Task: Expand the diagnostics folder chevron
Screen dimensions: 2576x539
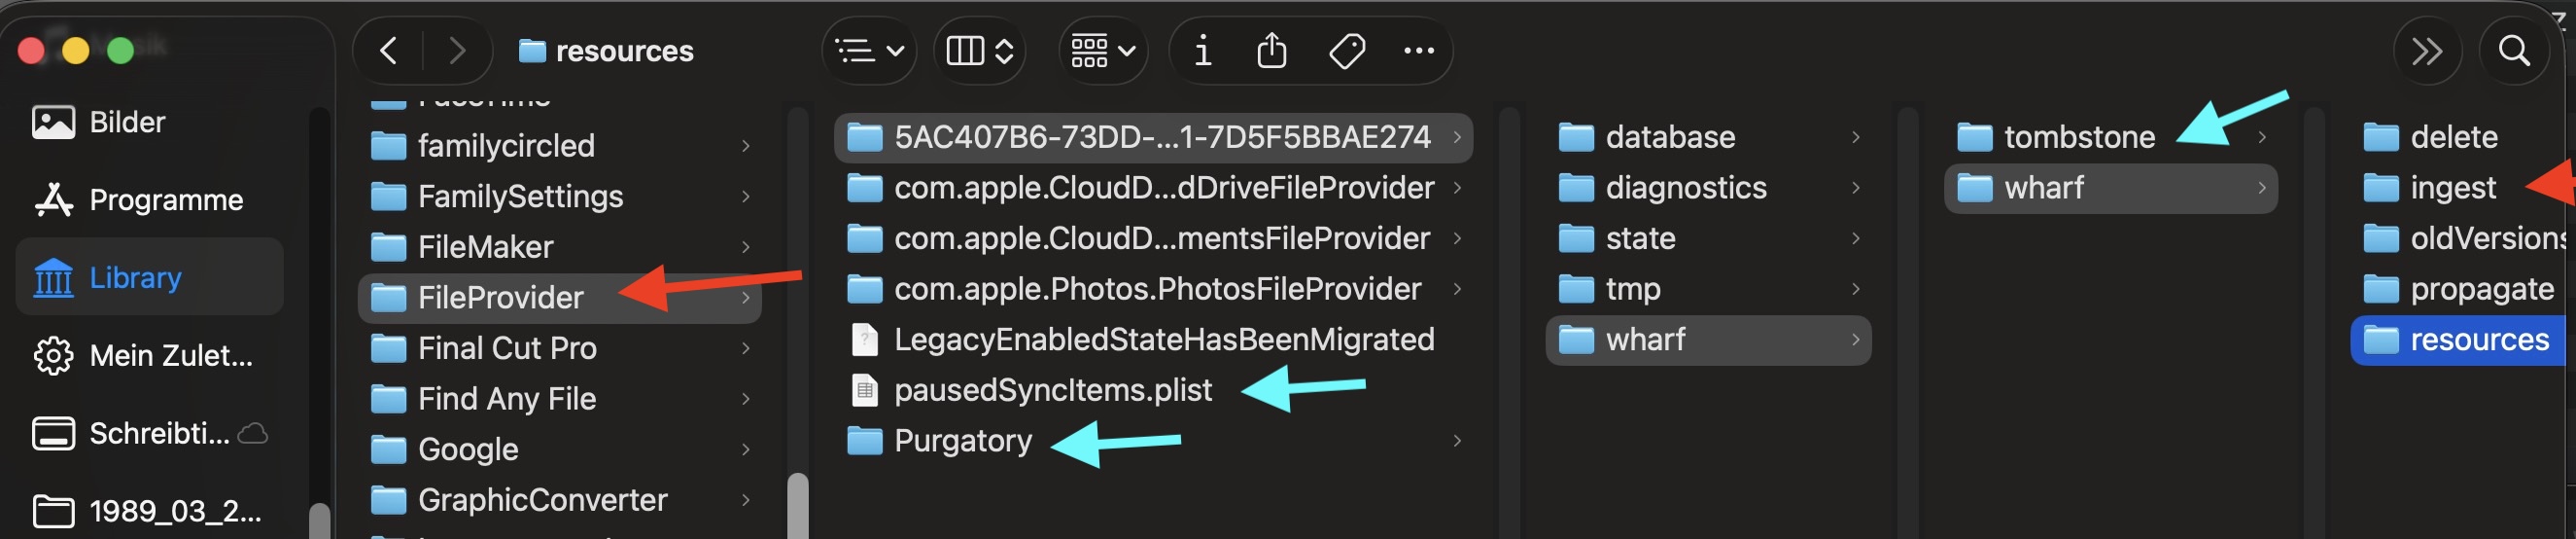Action: tap(1855, 188)
